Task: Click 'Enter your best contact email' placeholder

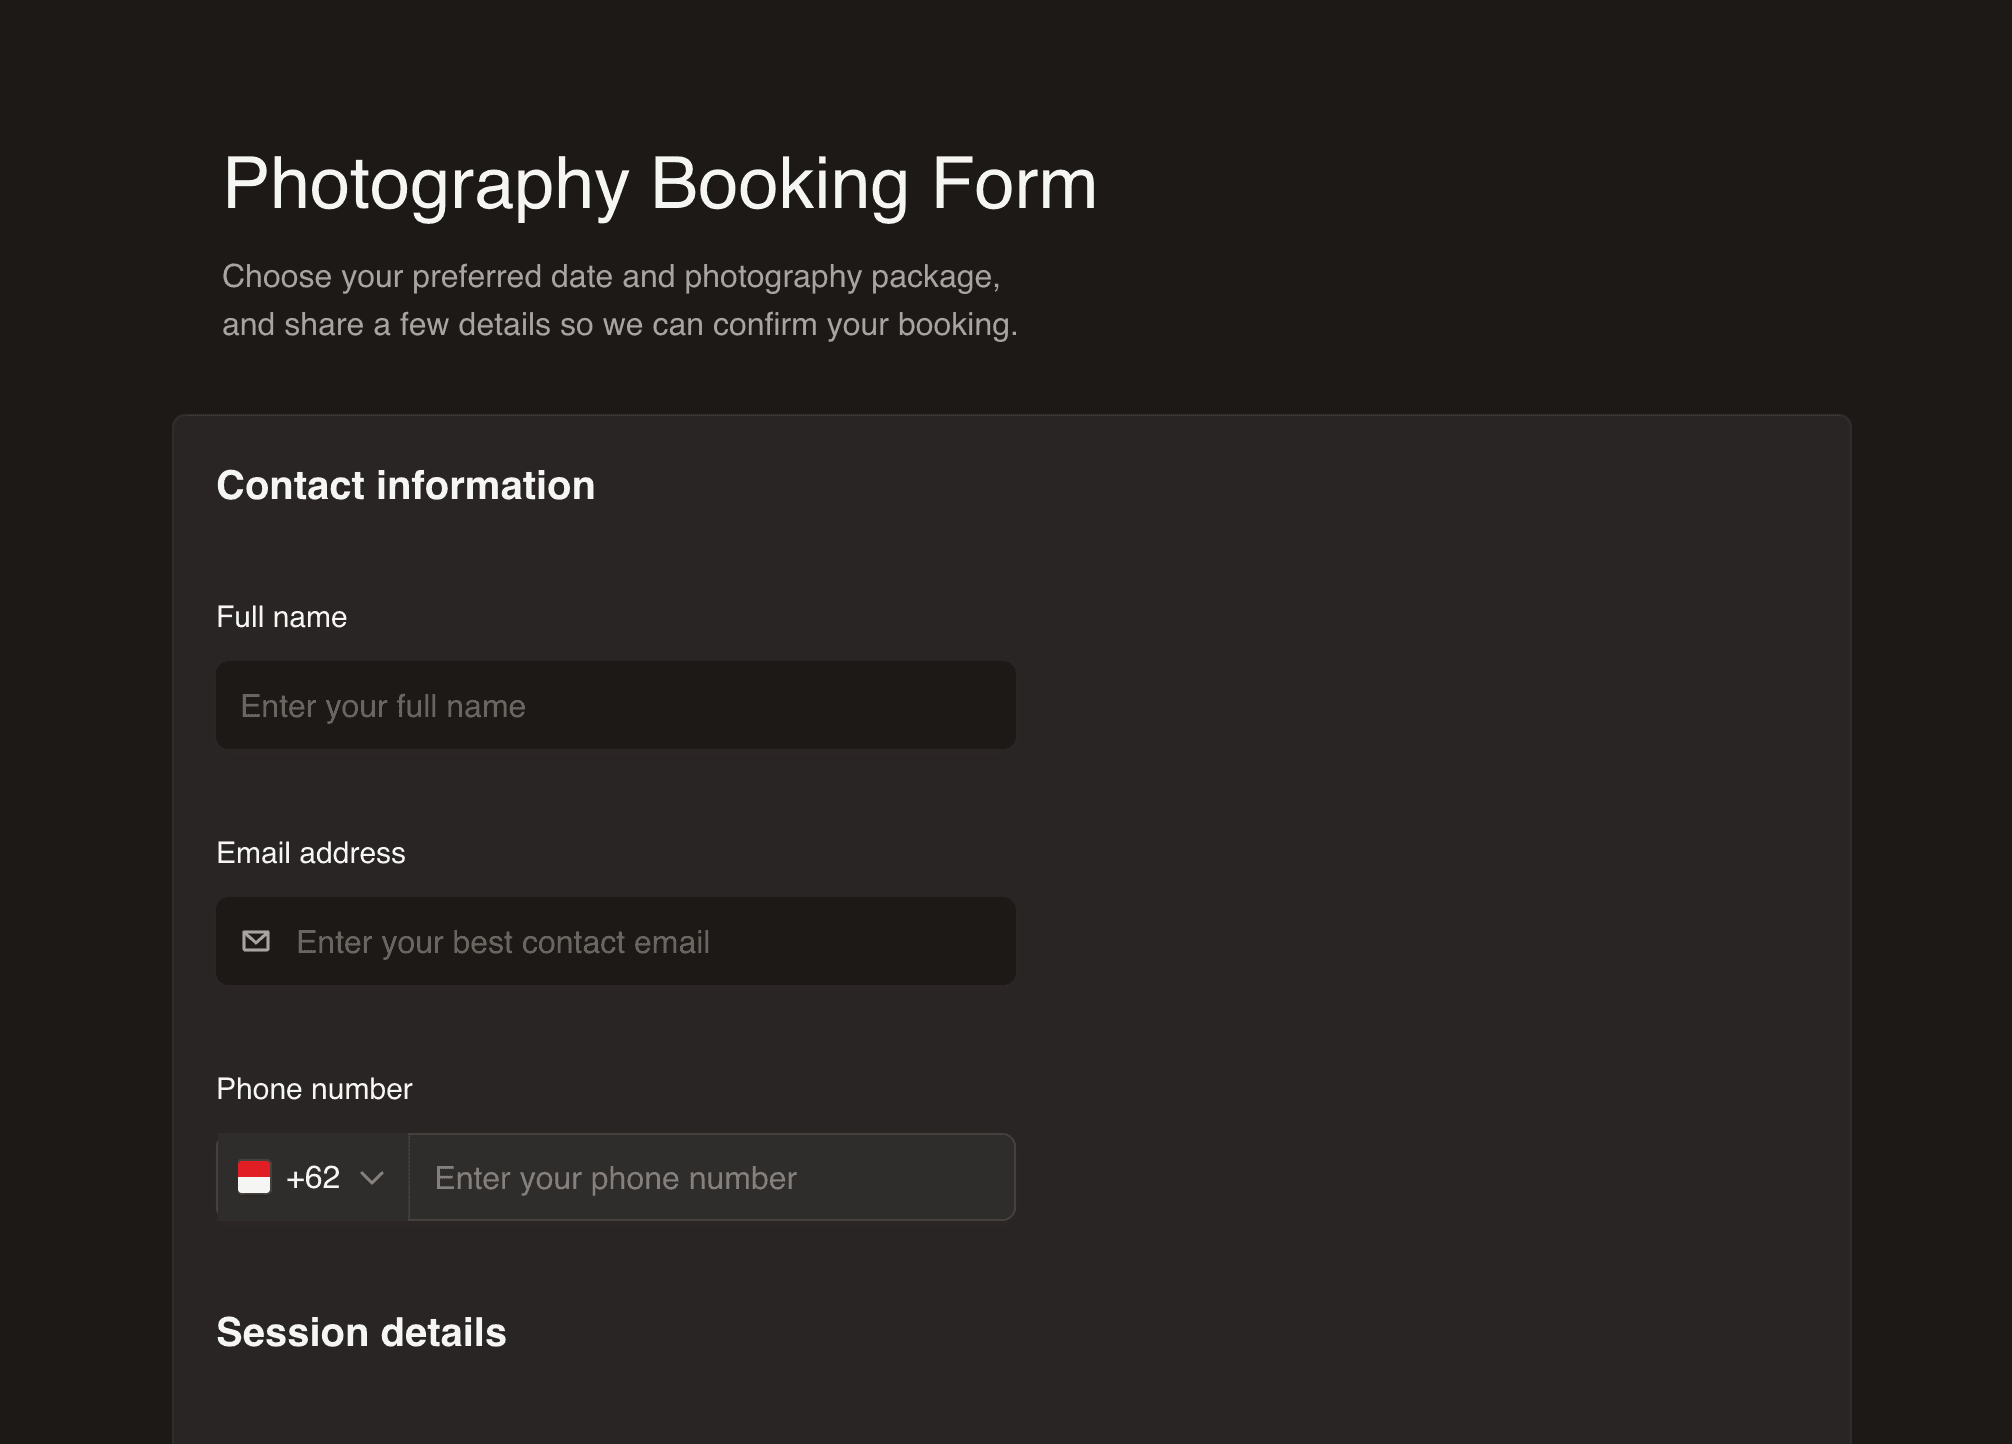Action: click(503, 942)
